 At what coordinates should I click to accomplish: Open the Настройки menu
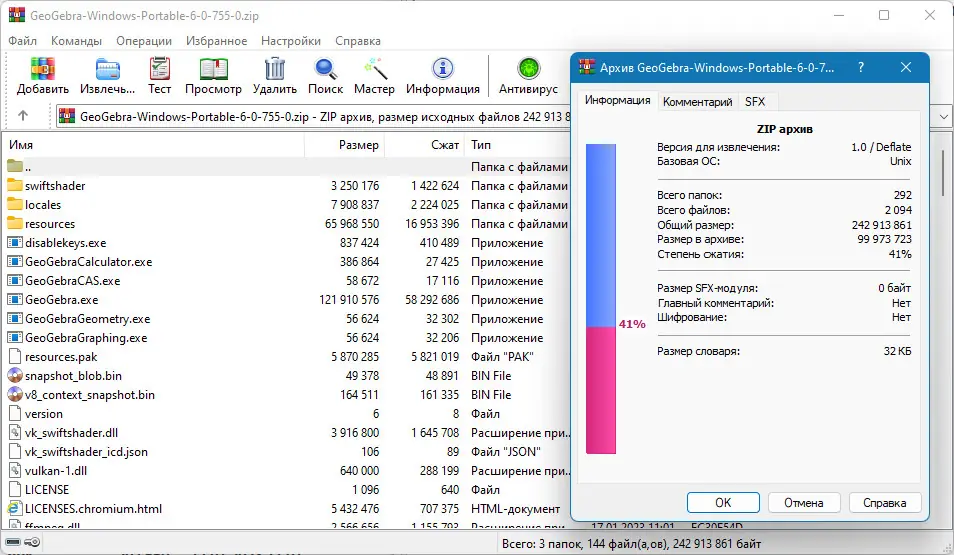(291, 41)
